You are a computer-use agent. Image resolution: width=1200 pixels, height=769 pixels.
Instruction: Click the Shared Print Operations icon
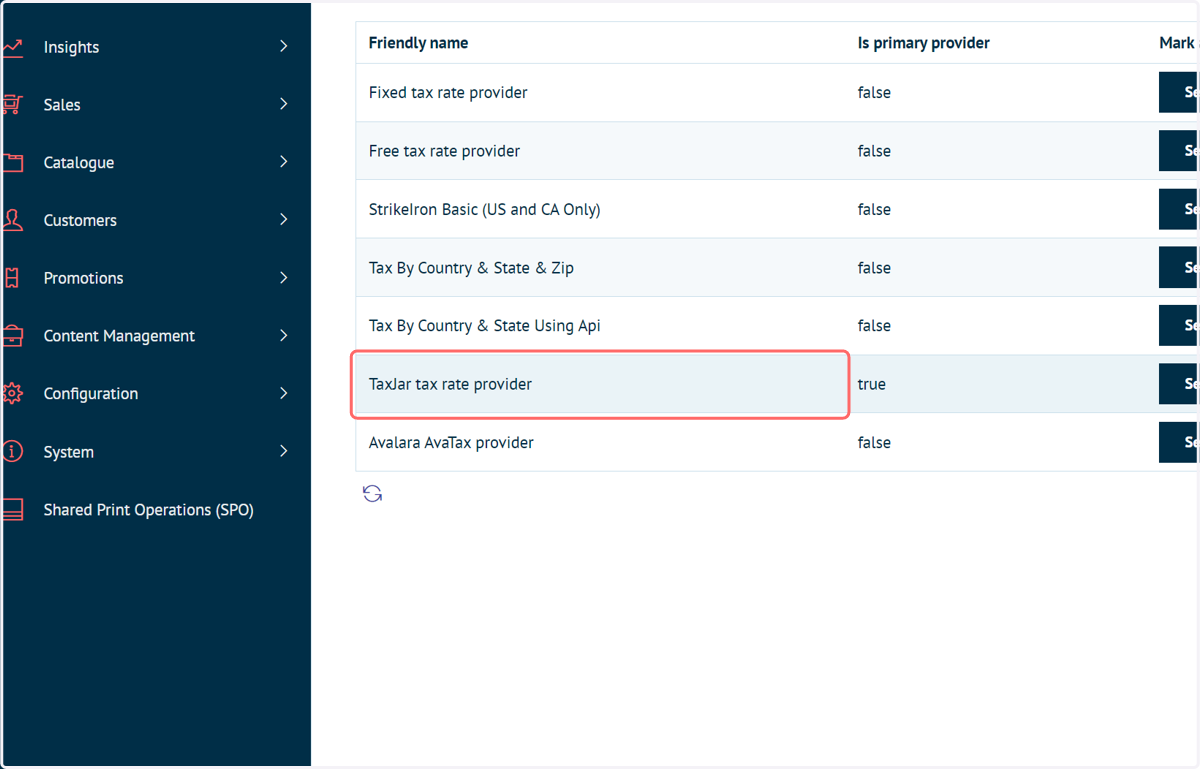point(12,510)
